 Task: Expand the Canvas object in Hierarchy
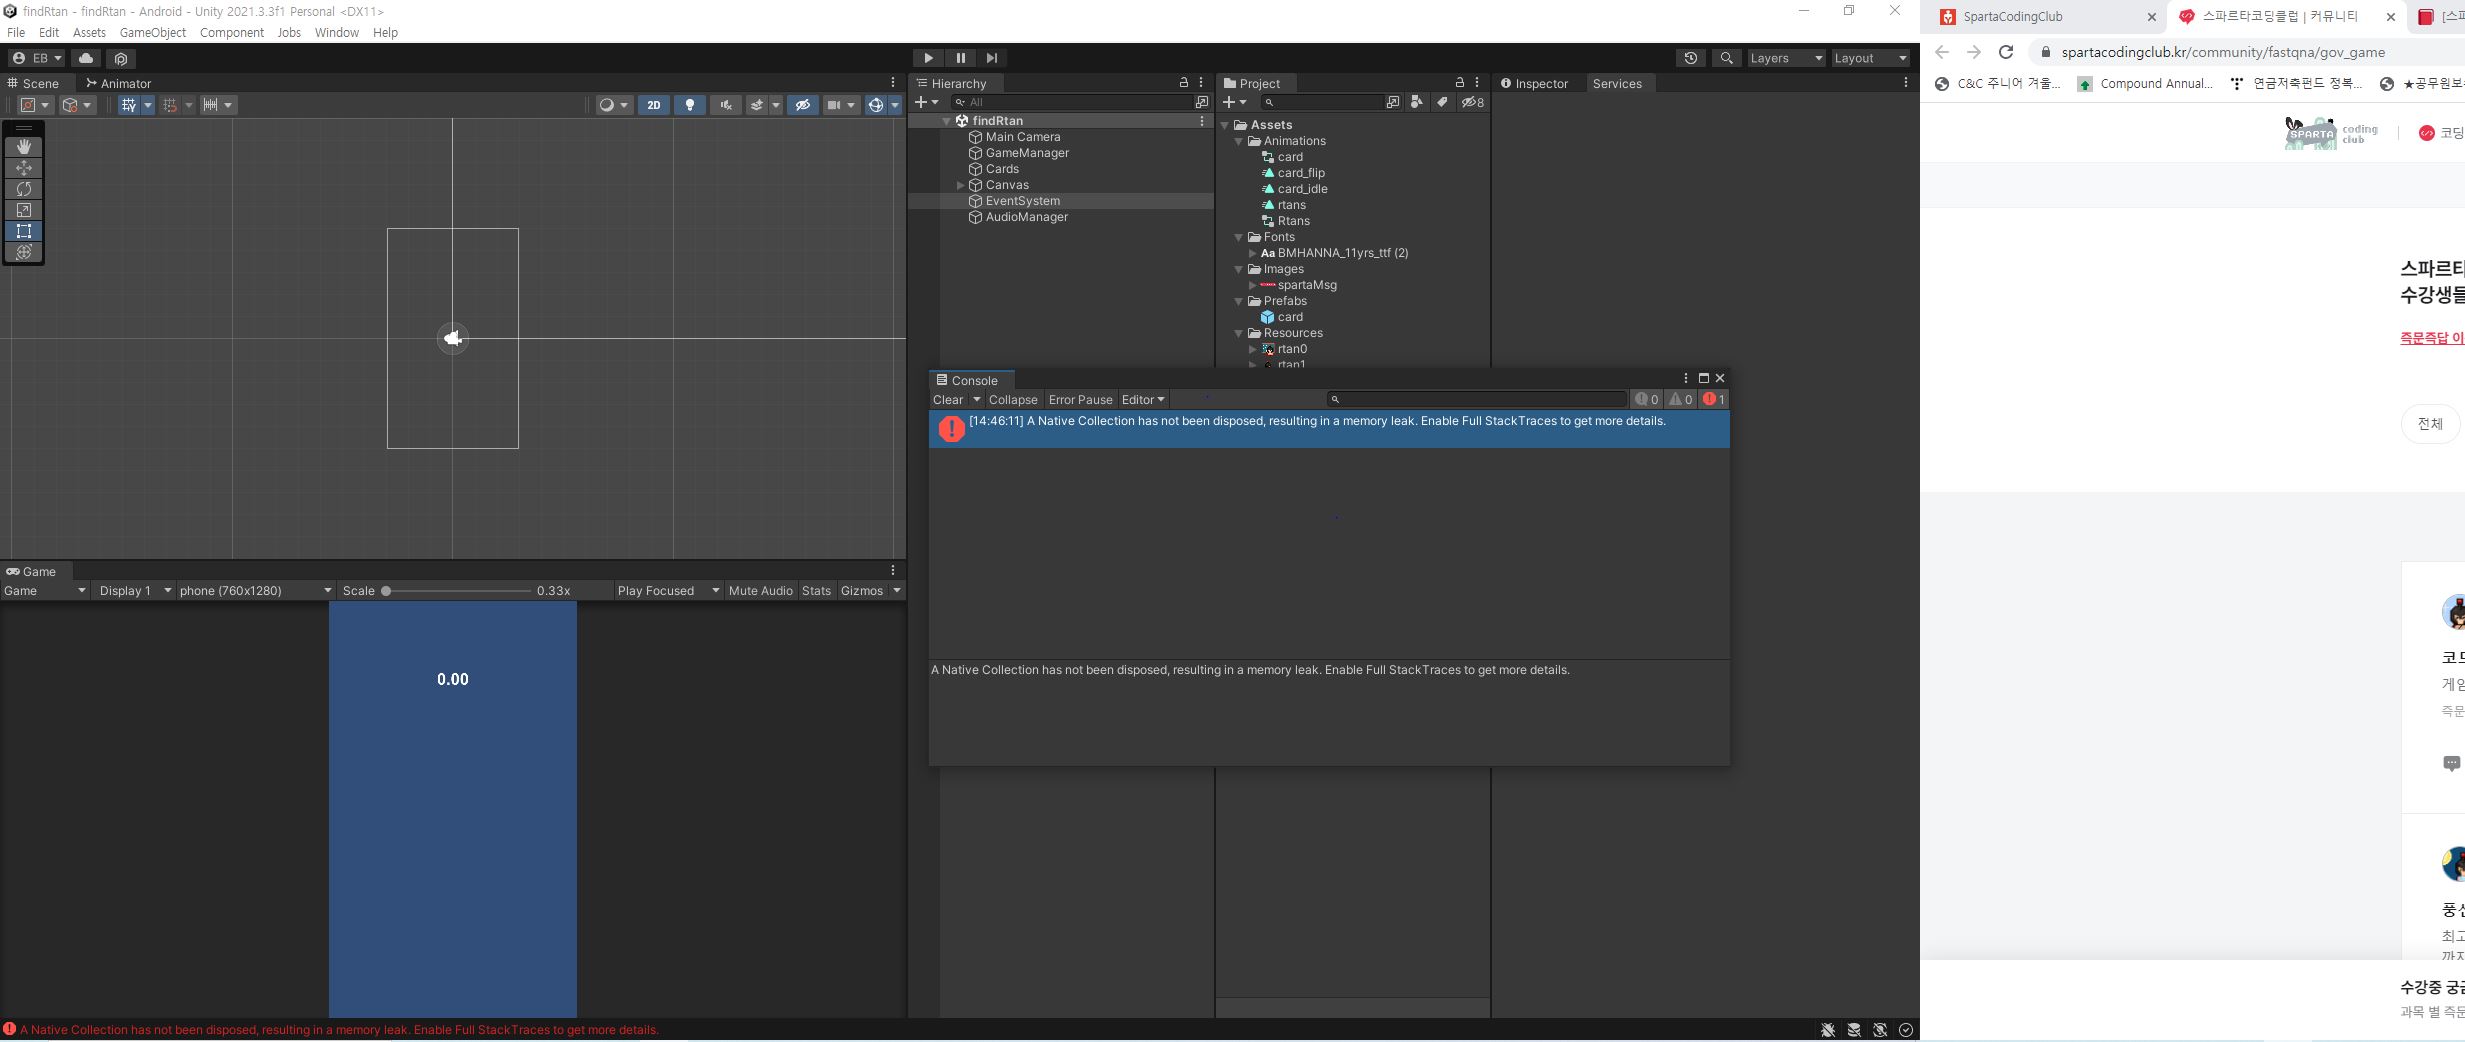pos(960,185)
